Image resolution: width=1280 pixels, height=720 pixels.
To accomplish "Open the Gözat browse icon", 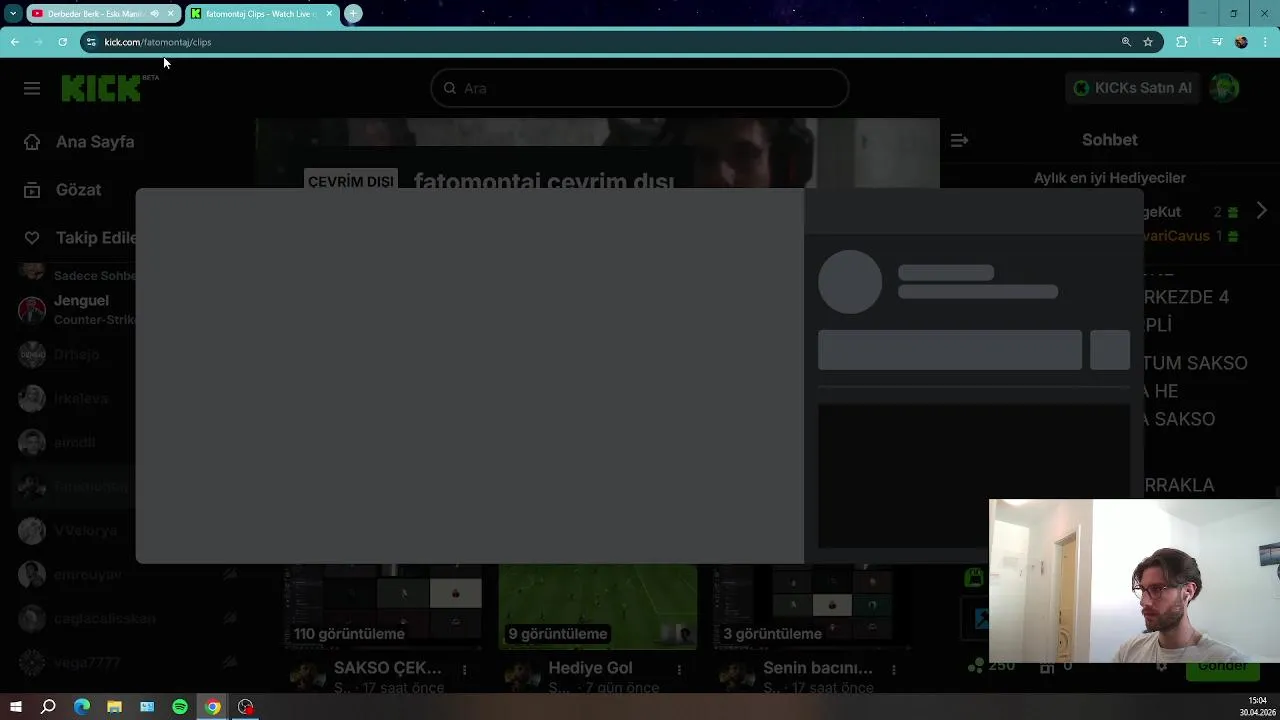I will coord(32,190).
